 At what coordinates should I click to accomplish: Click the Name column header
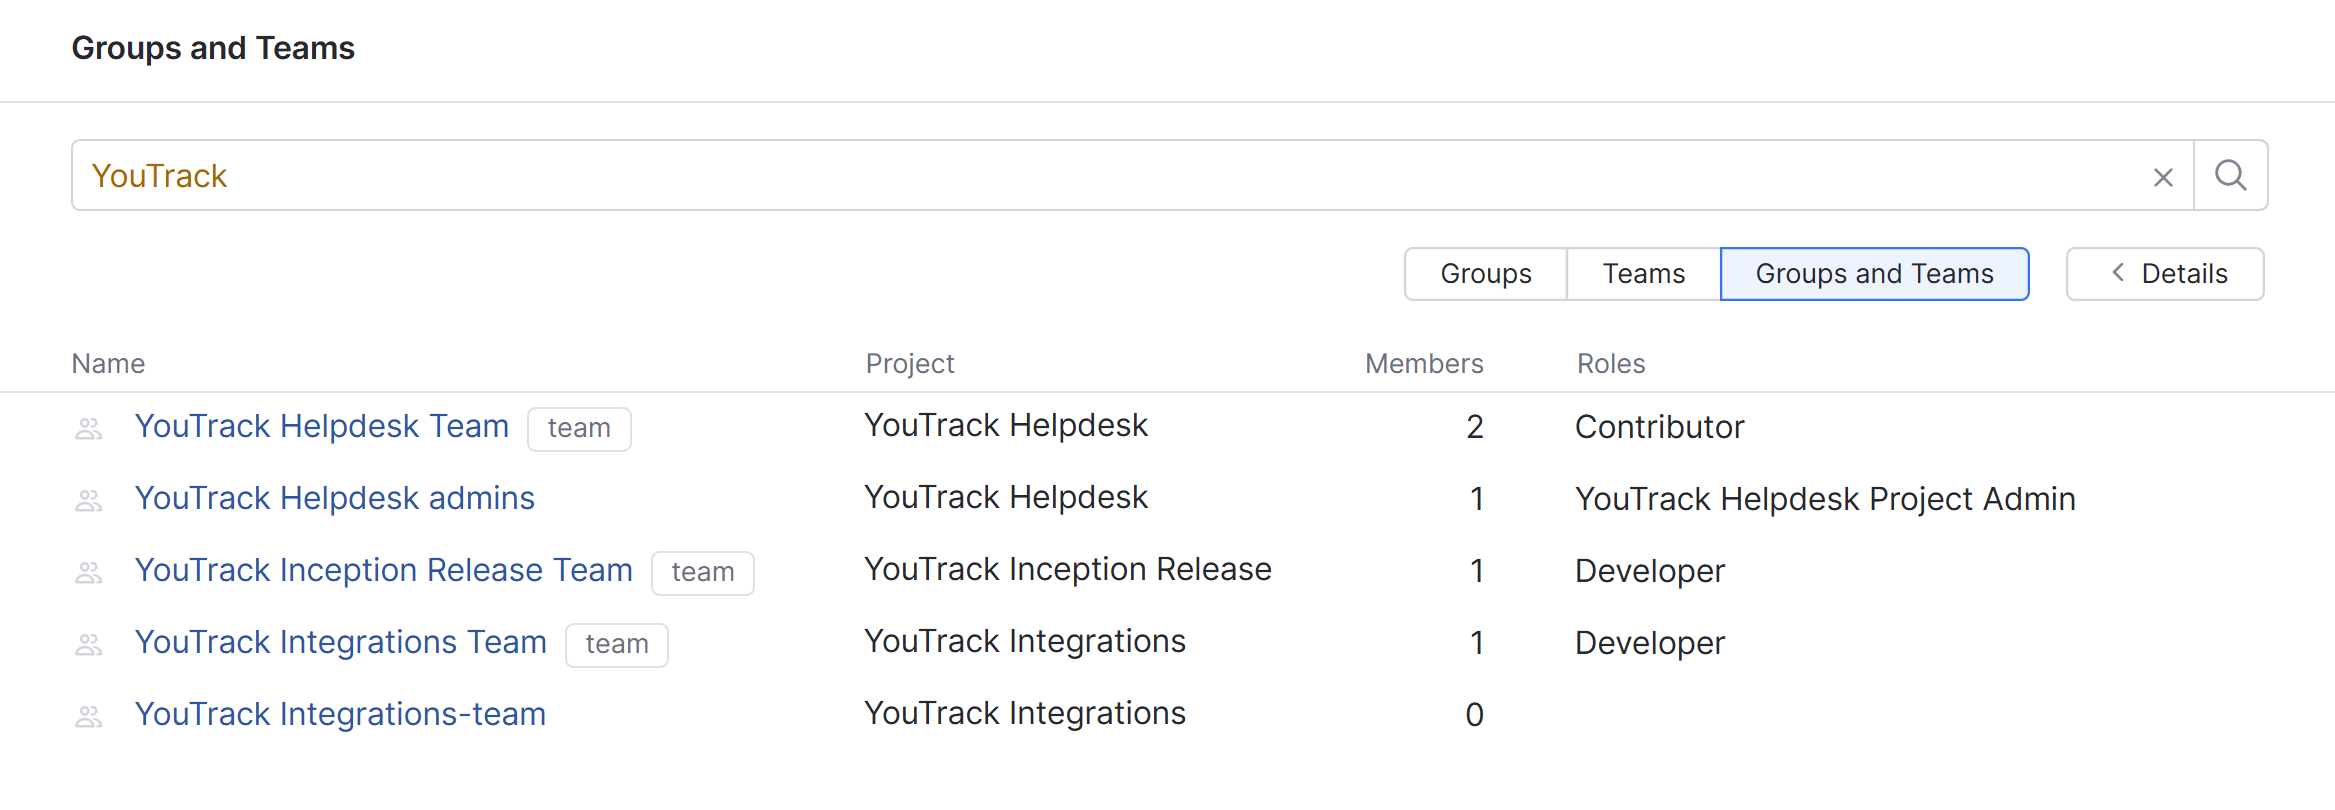coord(108,364)
